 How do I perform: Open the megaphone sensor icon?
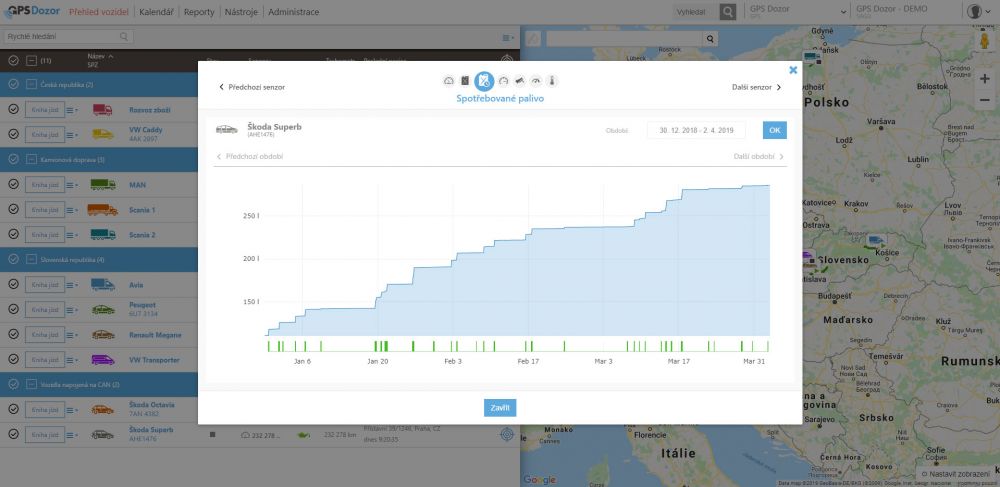[x=520, y=80]
